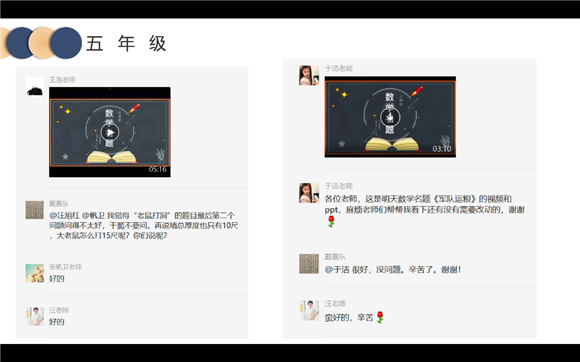Click 汪老师's avatar in left chat
Screen dimensions: 580x362
[34, 316]
